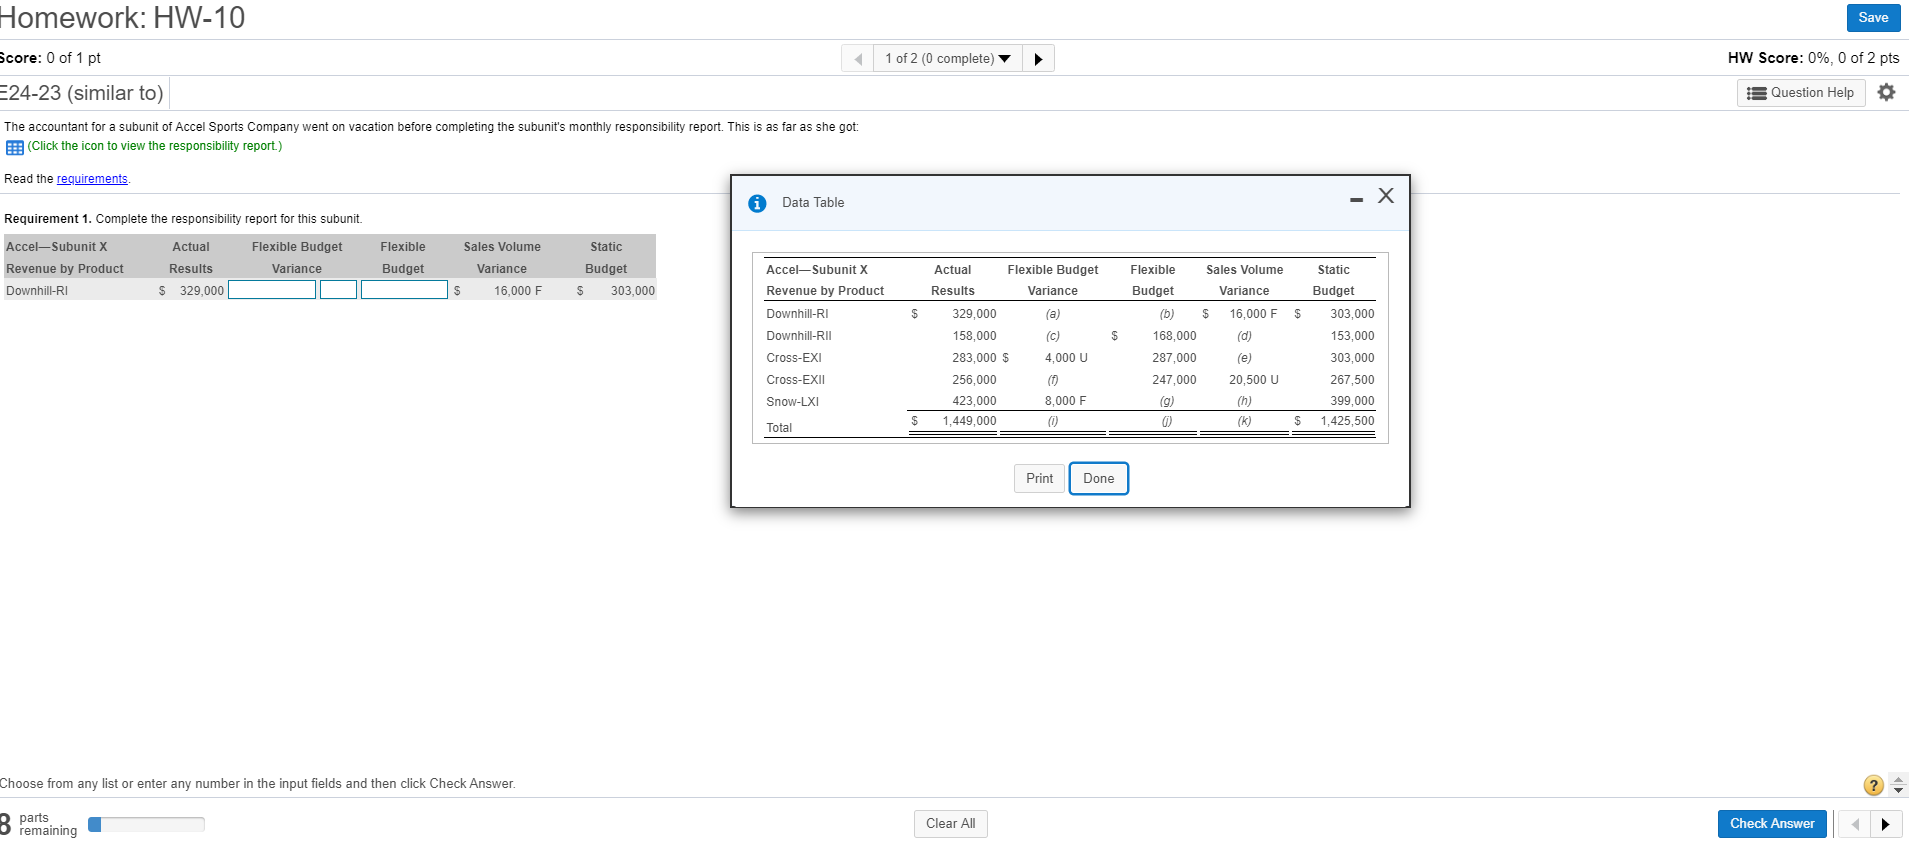Click Check Answer button

[1772, 824]
